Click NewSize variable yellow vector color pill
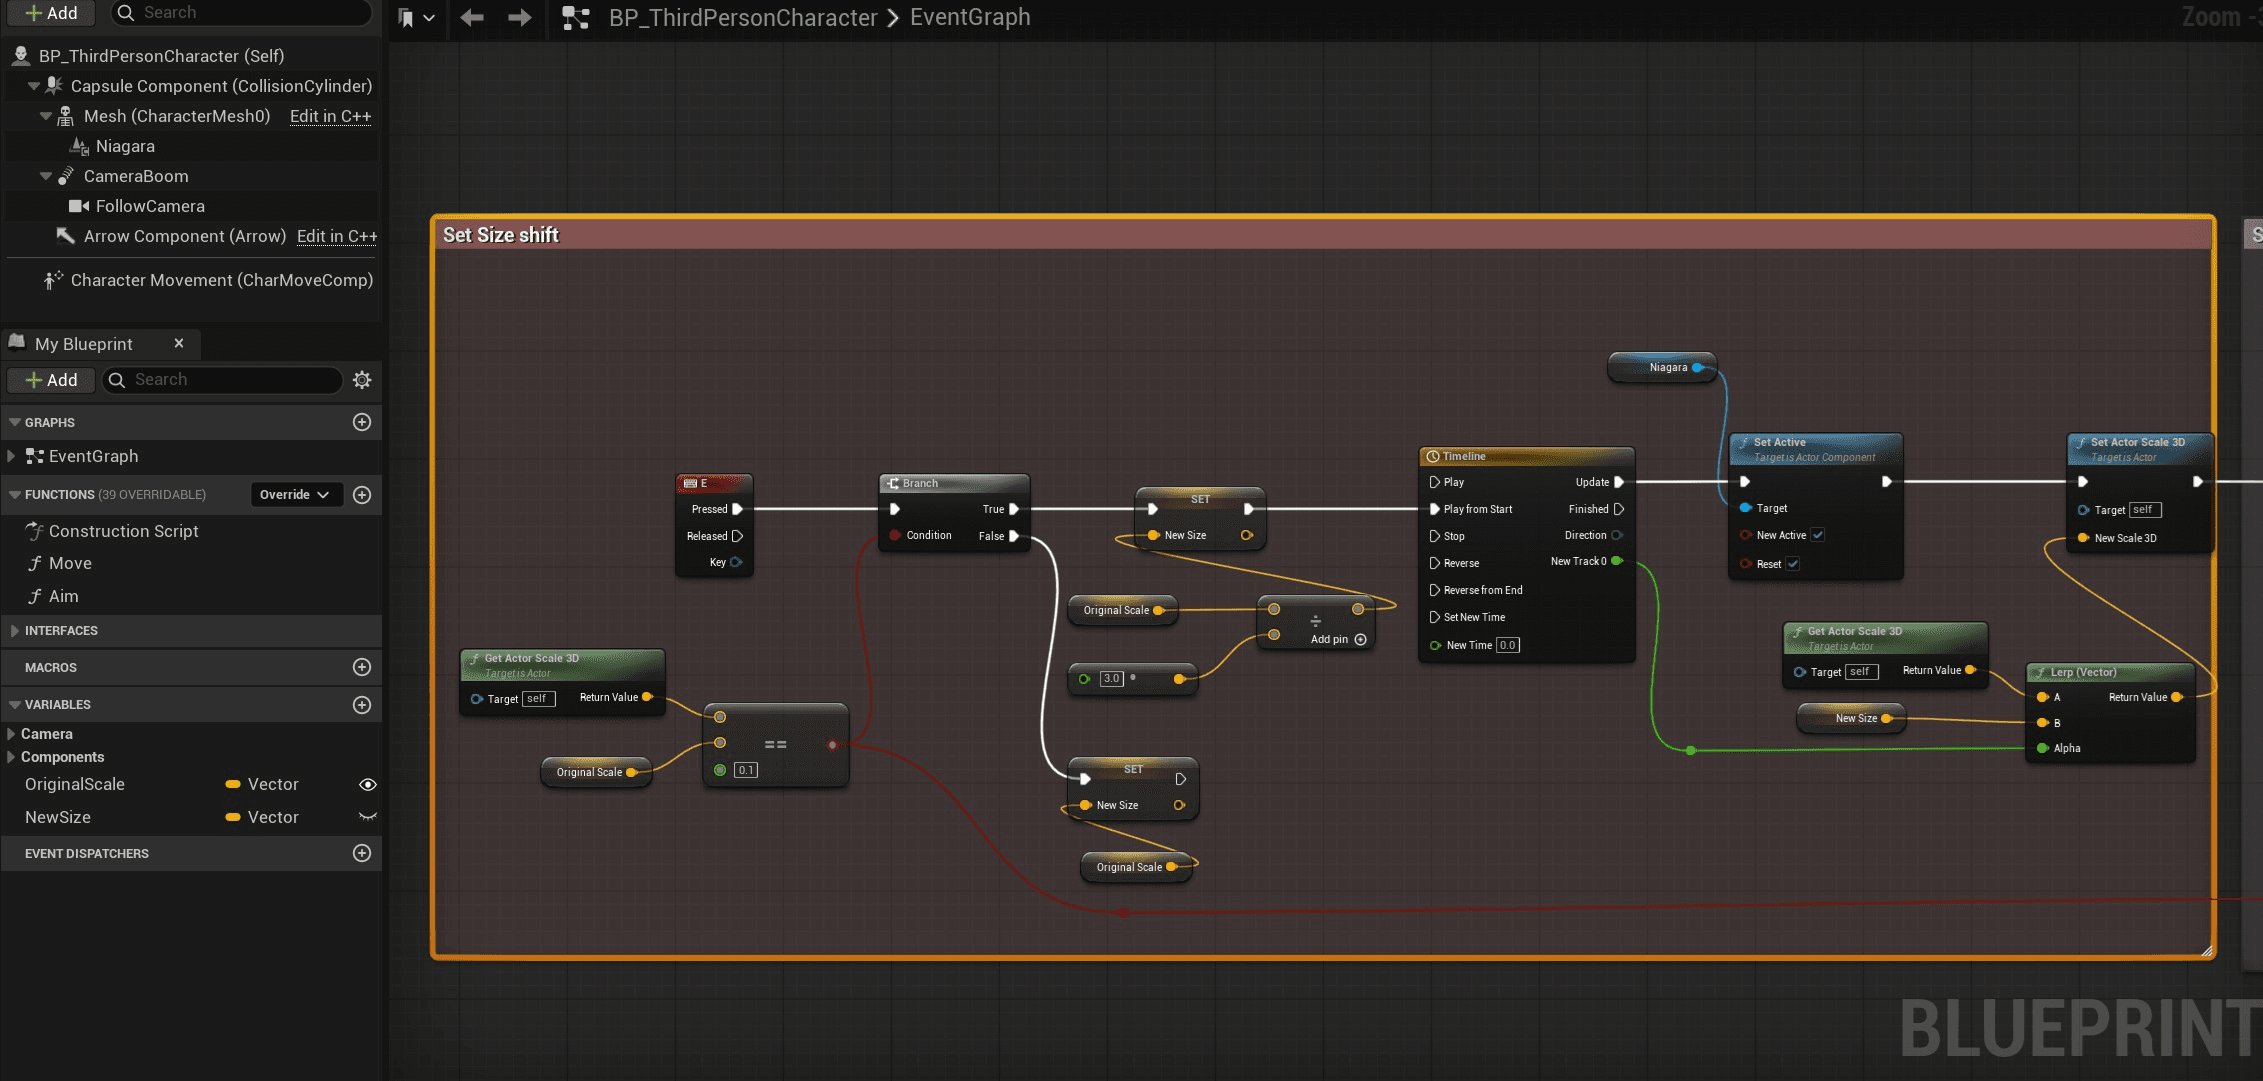This screenshot has width=2263, height=1081. [x=233, y=817]
